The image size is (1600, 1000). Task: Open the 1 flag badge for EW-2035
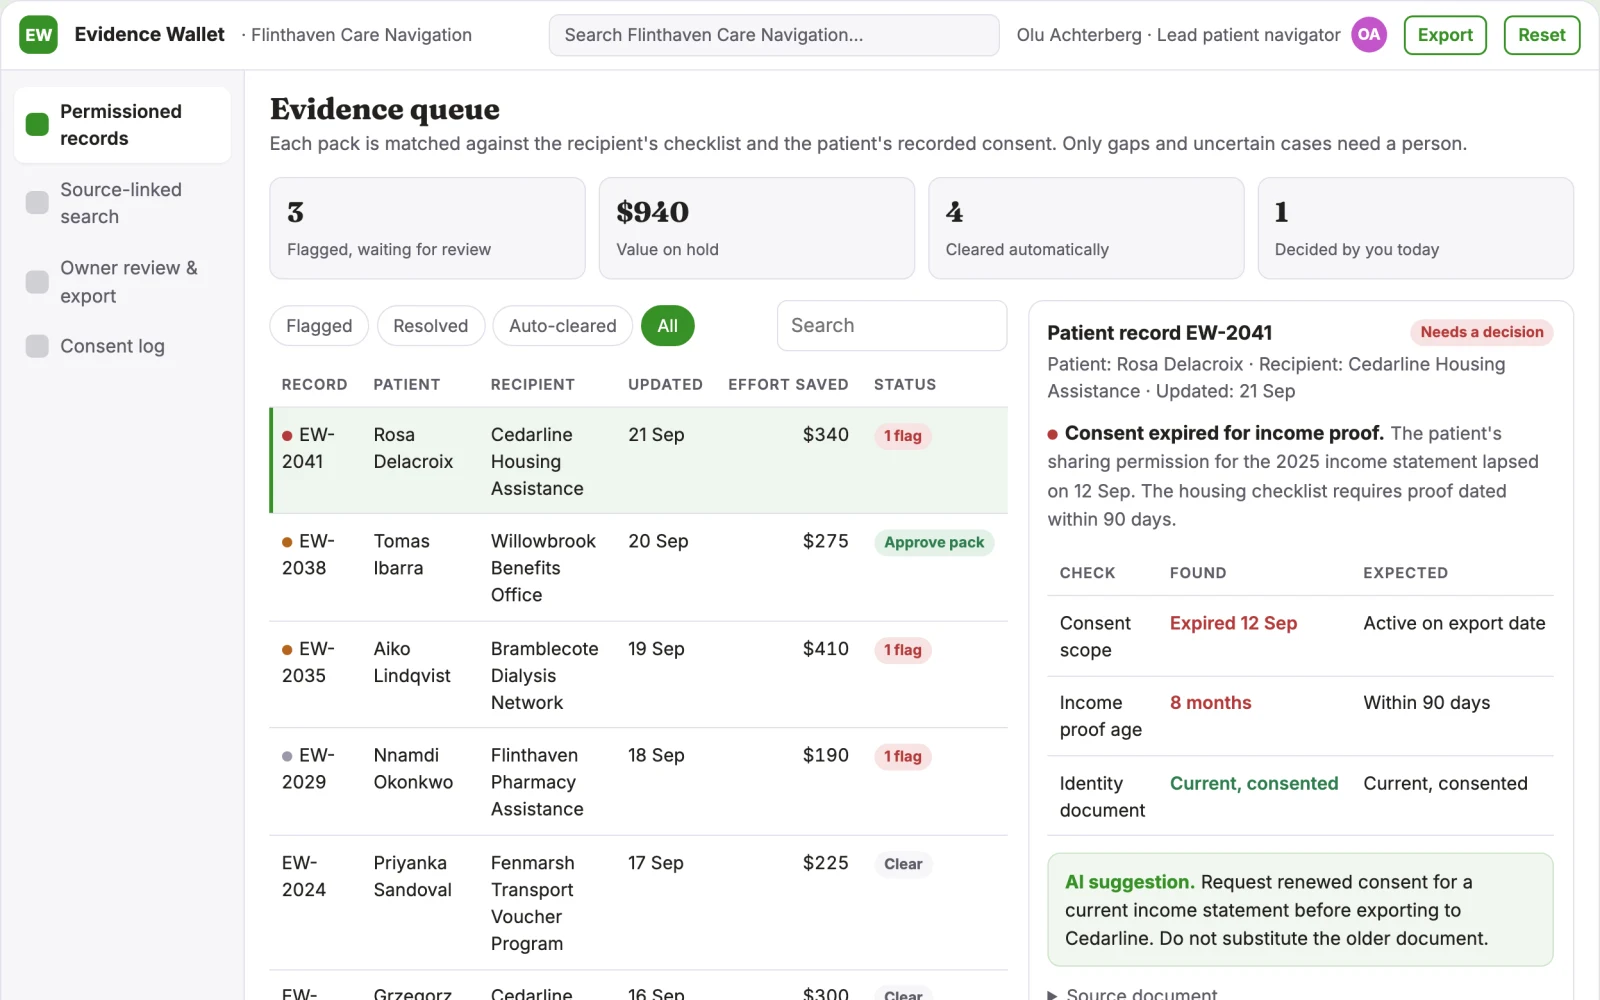(902, 650)
